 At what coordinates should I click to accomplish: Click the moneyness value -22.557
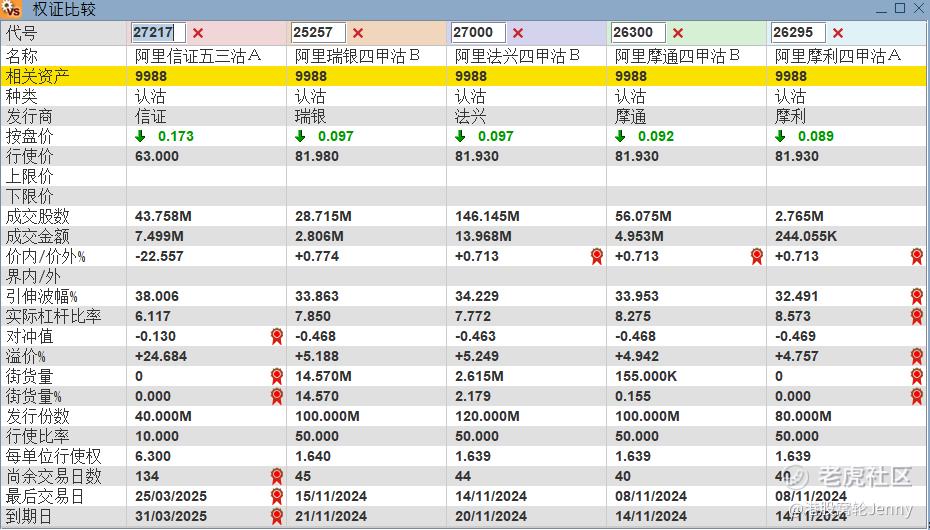click(159, 256)
